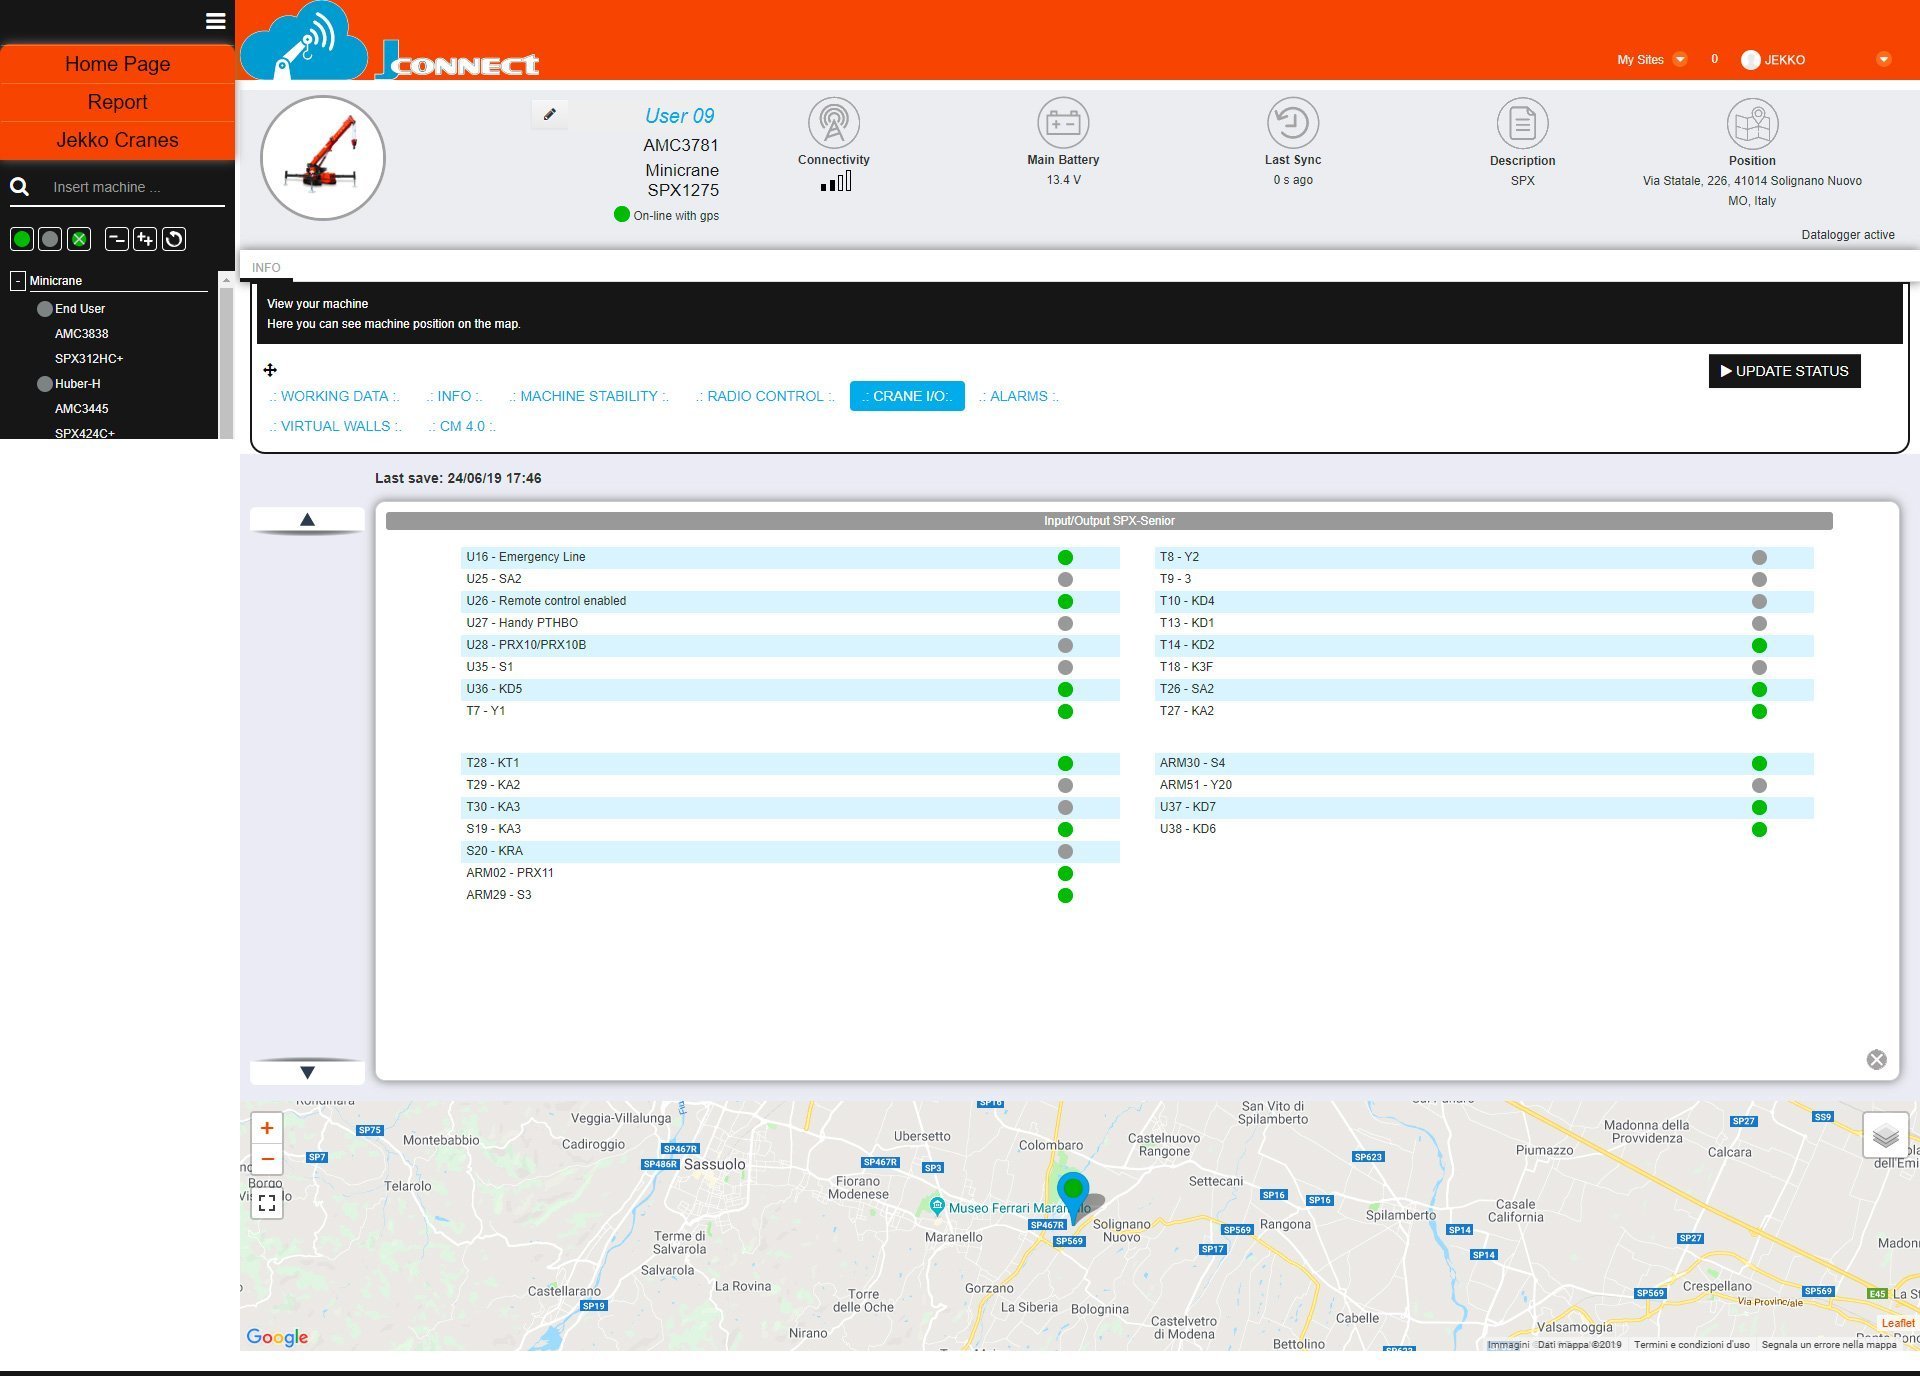Open the hamburger menu icon
This screenshot has width=1920, height=1376.
coord(215,21)
